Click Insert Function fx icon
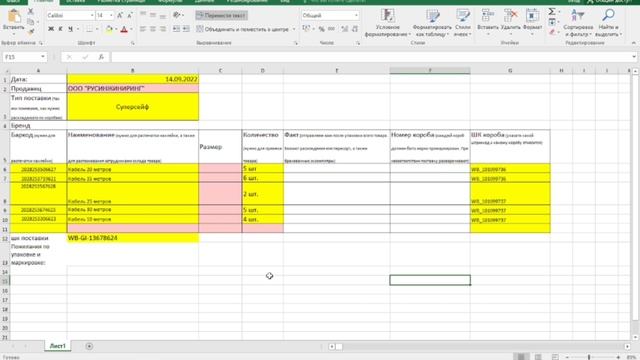 coord(101,57)
